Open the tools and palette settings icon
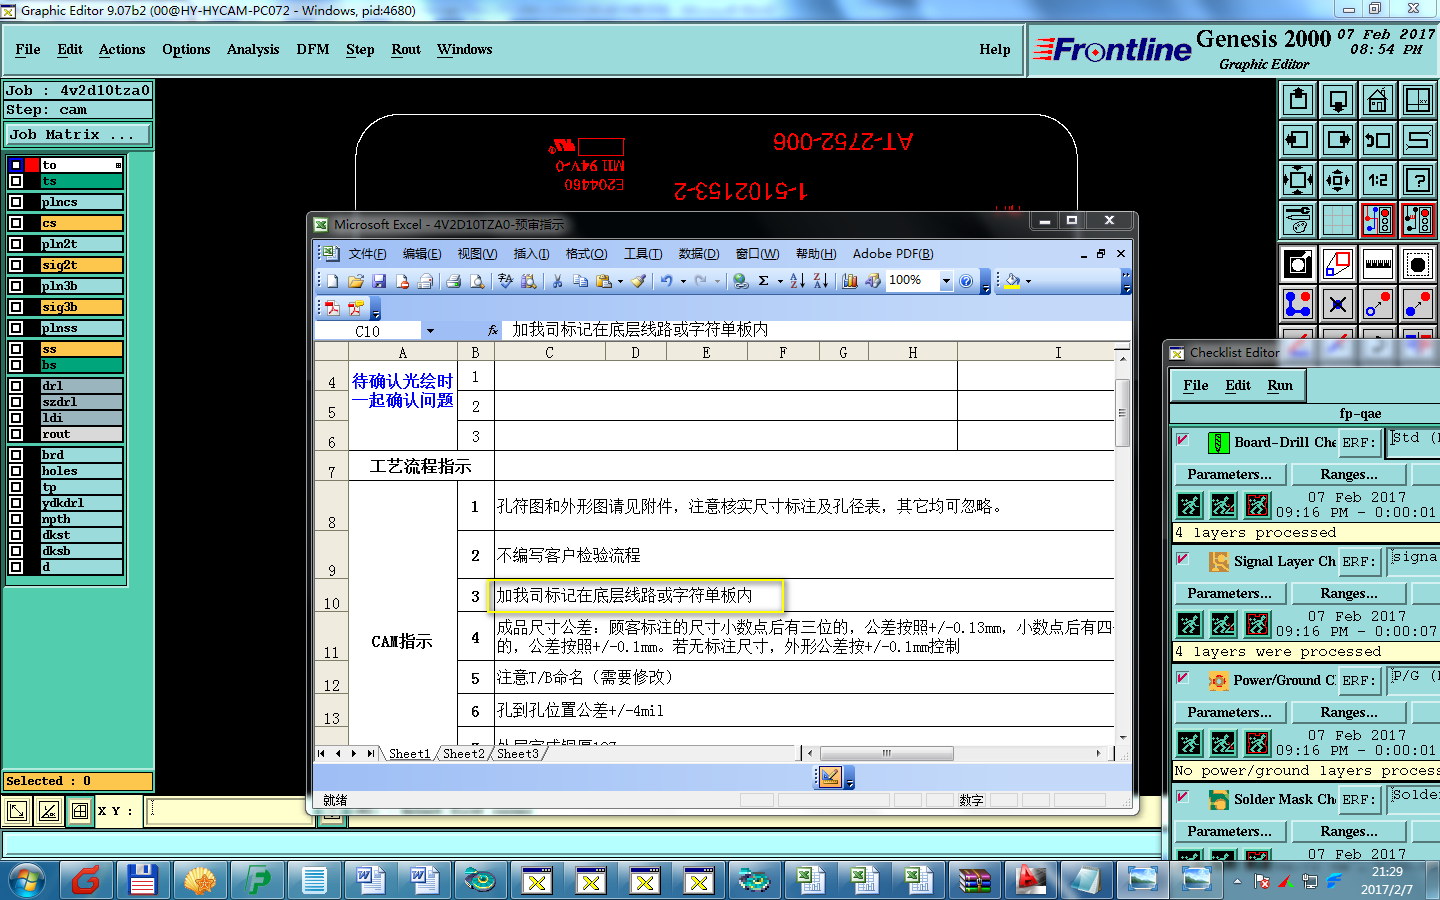Viewport: 1440px width, 900px height. 1298,220
